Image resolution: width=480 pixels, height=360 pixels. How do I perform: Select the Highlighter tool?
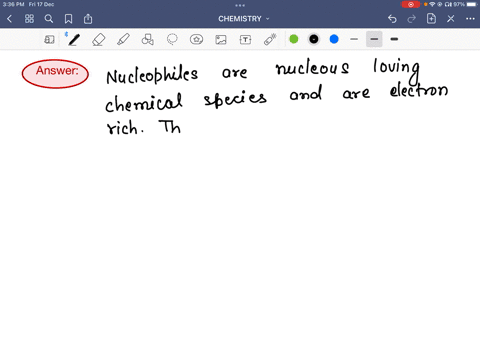tap(123, 40)
